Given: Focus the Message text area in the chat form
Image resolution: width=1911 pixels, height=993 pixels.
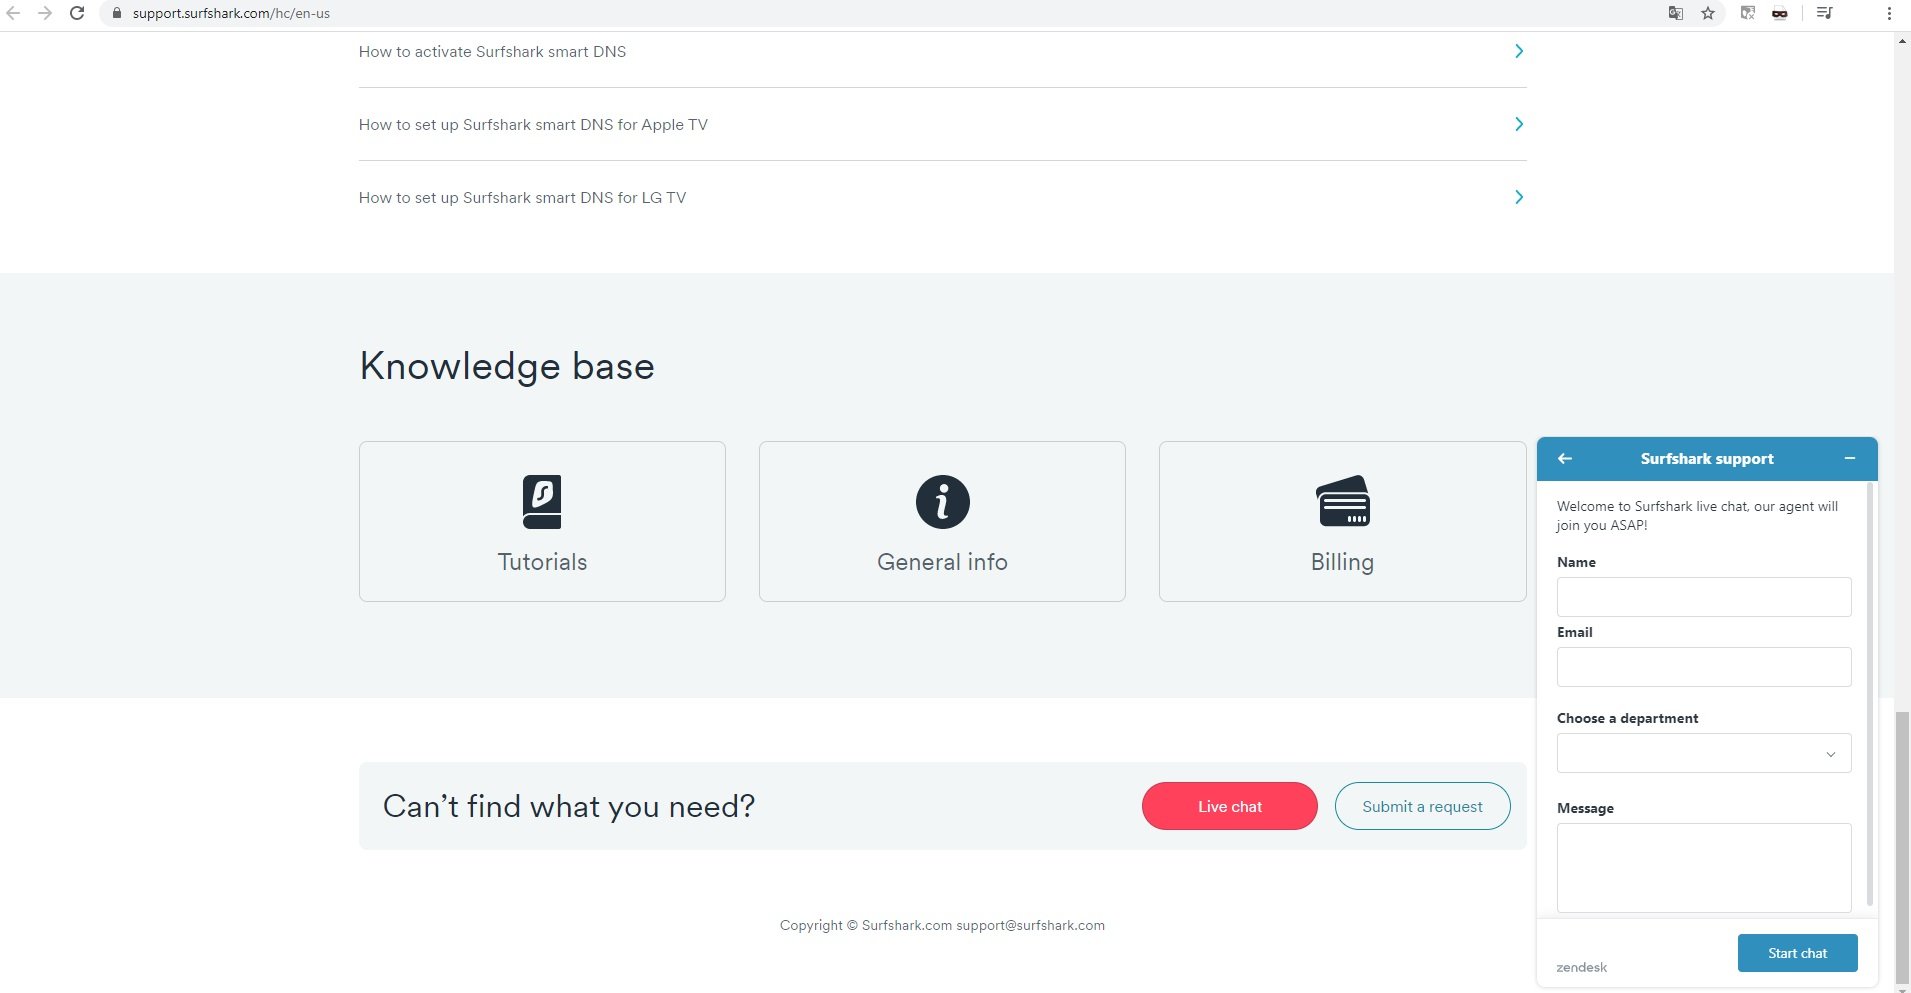Looking at the screenshot, I should [1704, 868].
